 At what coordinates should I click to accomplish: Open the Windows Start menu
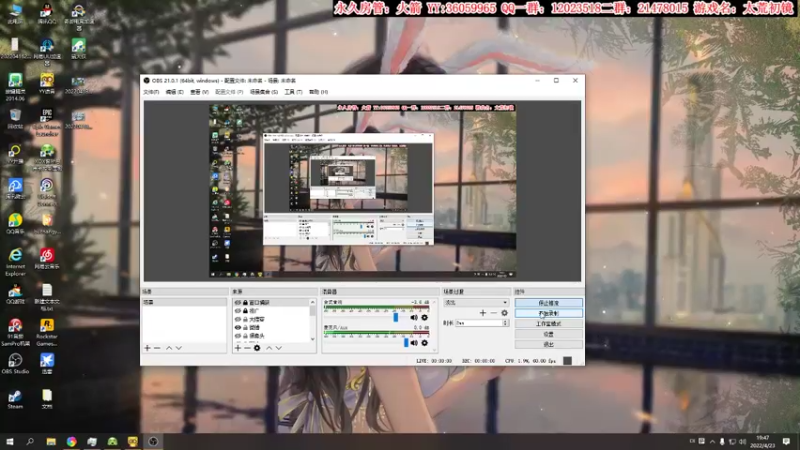10,441
